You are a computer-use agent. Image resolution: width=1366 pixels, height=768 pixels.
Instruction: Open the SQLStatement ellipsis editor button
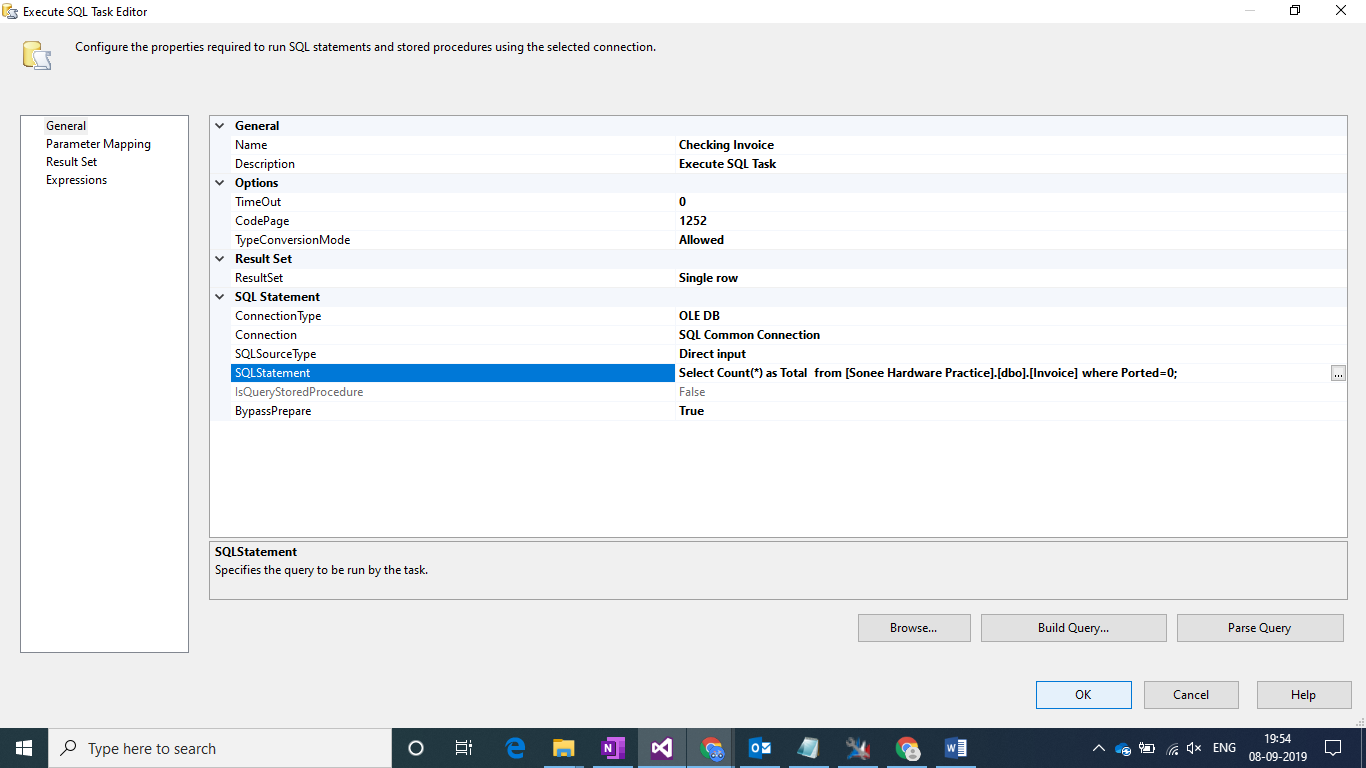[1338, 373]
